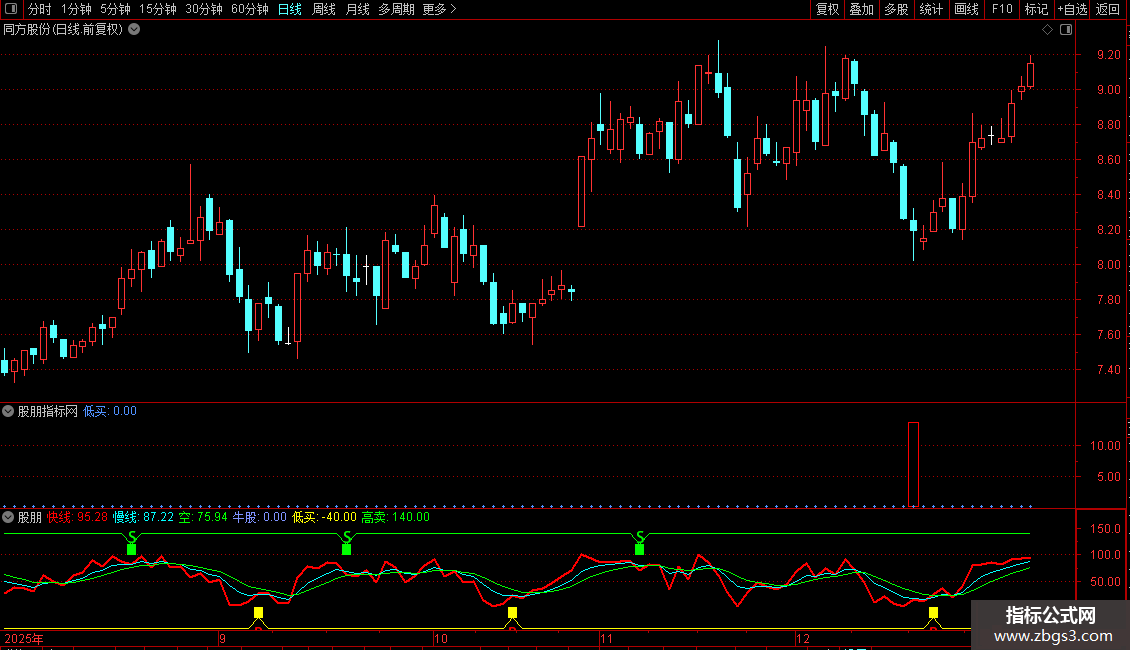Open F10 company info

coord(1002,9)
